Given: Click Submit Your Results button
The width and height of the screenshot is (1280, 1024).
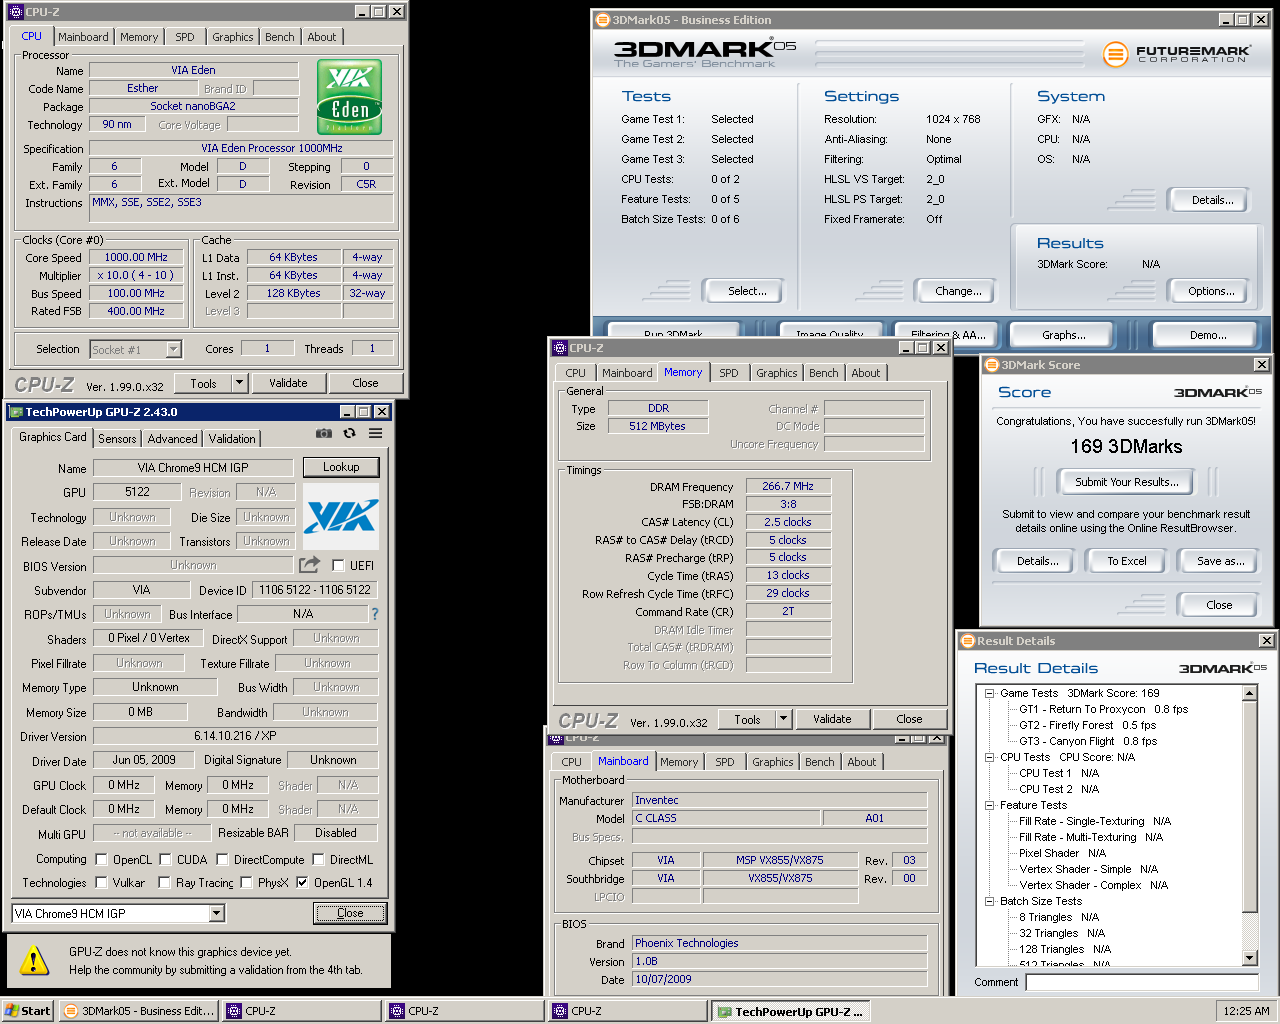Looking at the screenshot, I should click(x=1126, y=482).
